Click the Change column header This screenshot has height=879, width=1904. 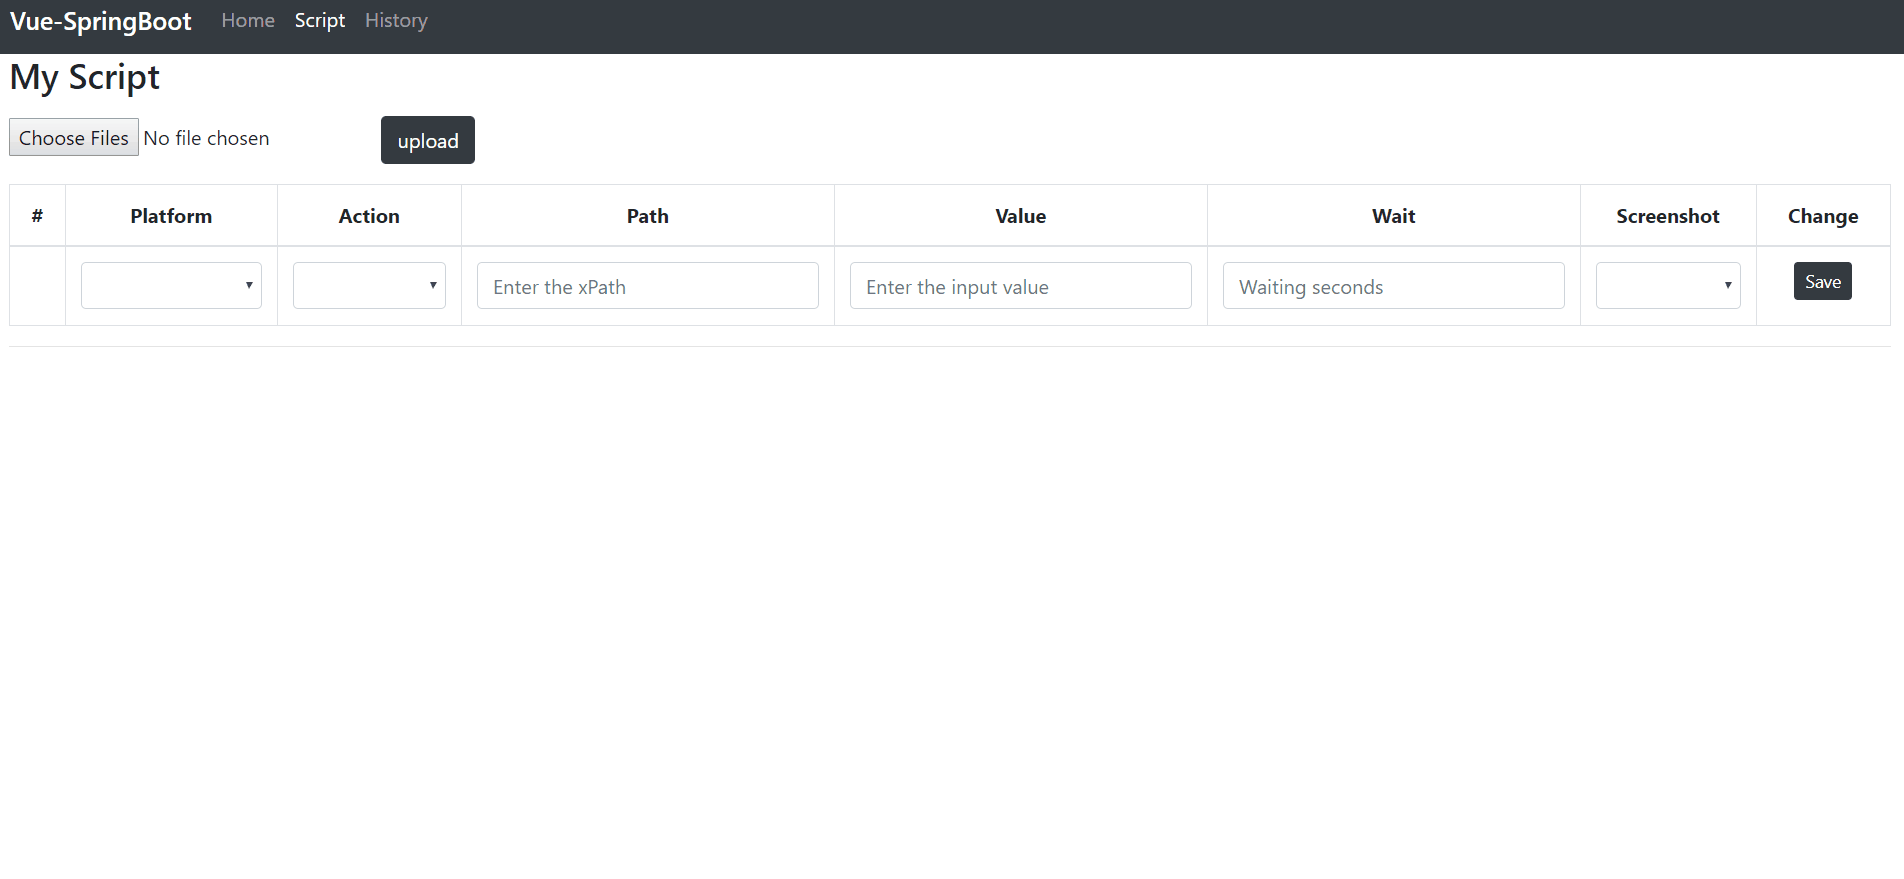1823,216
